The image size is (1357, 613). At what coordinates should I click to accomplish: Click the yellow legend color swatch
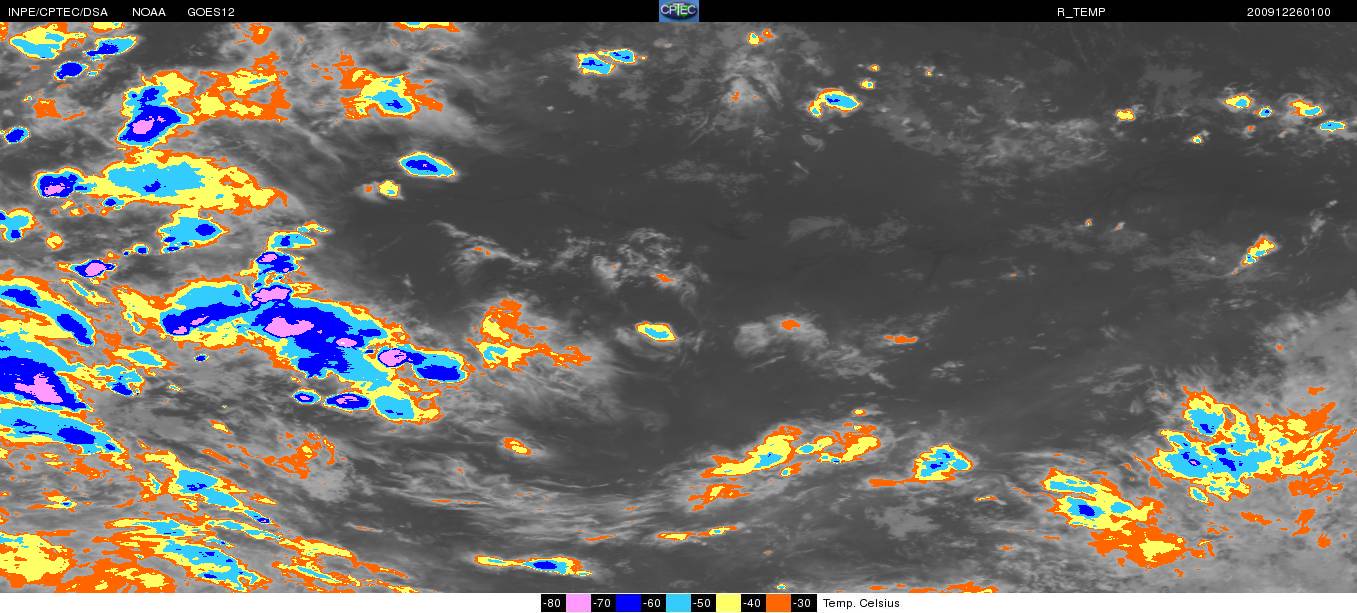[728, 603]
